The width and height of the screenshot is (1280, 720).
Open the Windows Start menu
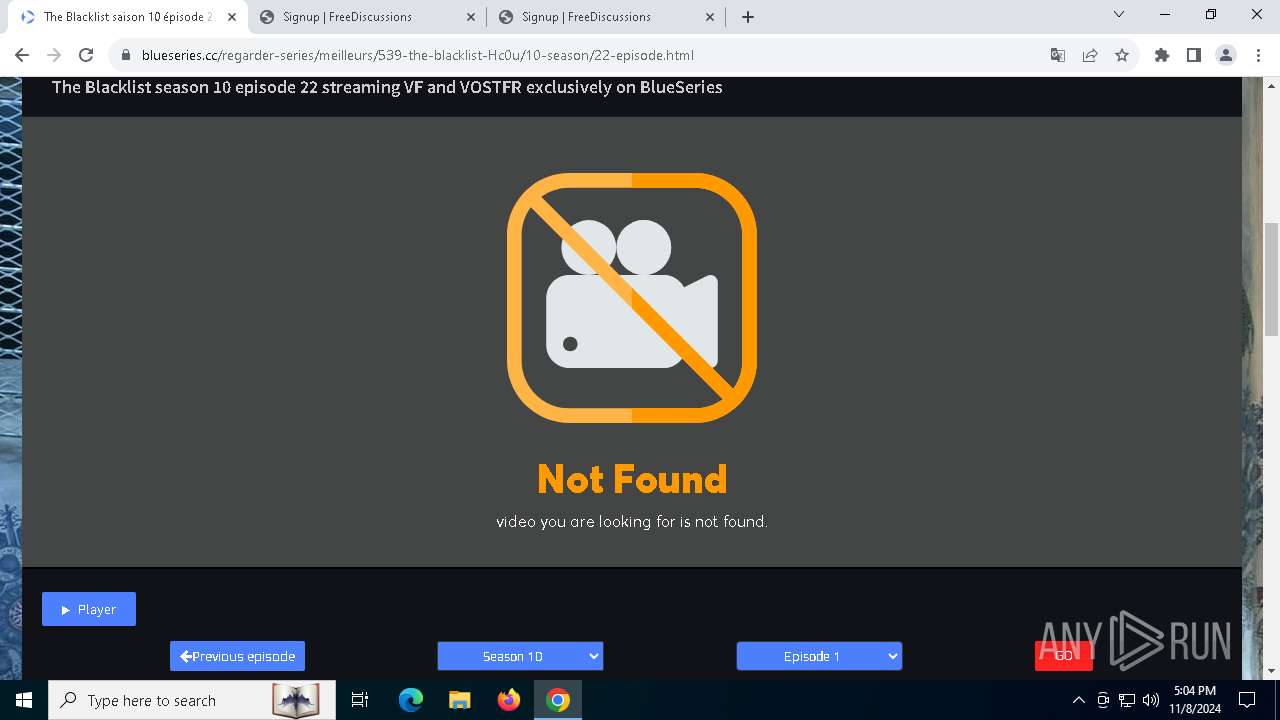[x=24, y=700]
